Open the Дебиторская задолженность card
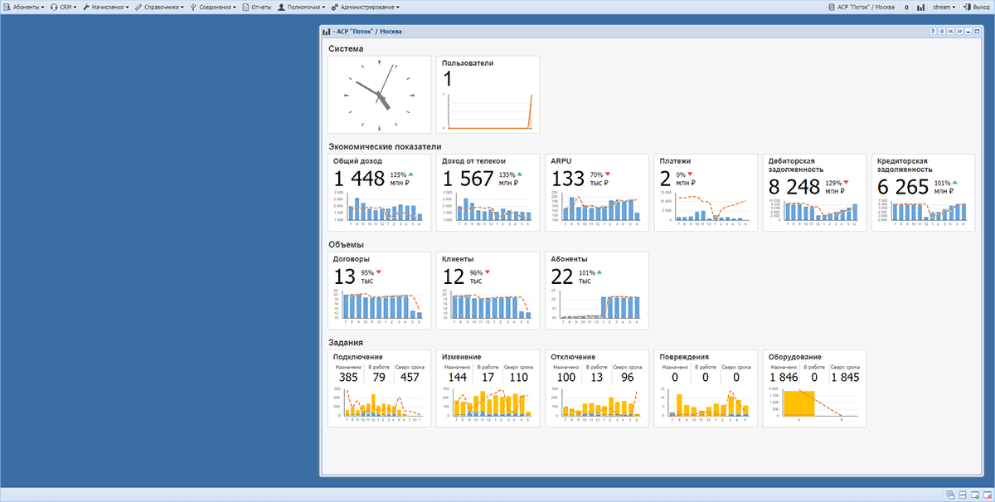 815,192
